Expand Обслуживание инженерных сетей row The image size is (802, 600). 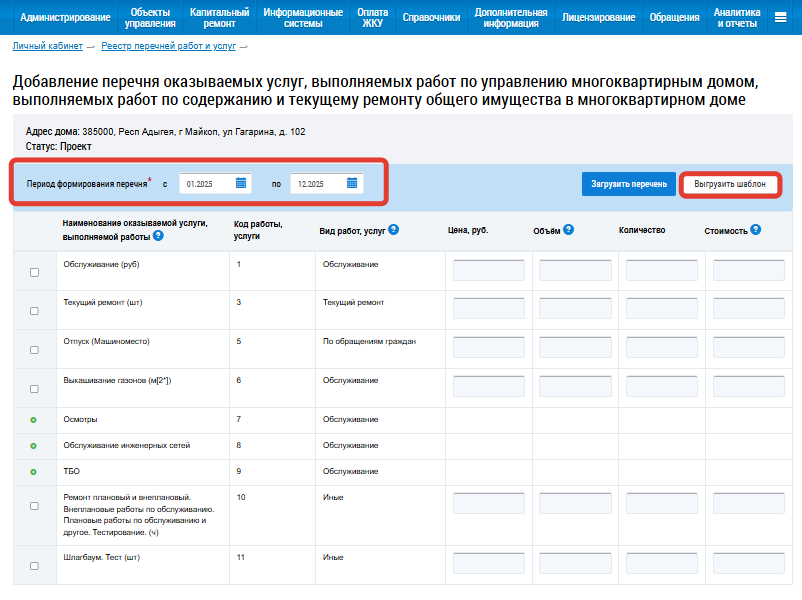point(33,446)
